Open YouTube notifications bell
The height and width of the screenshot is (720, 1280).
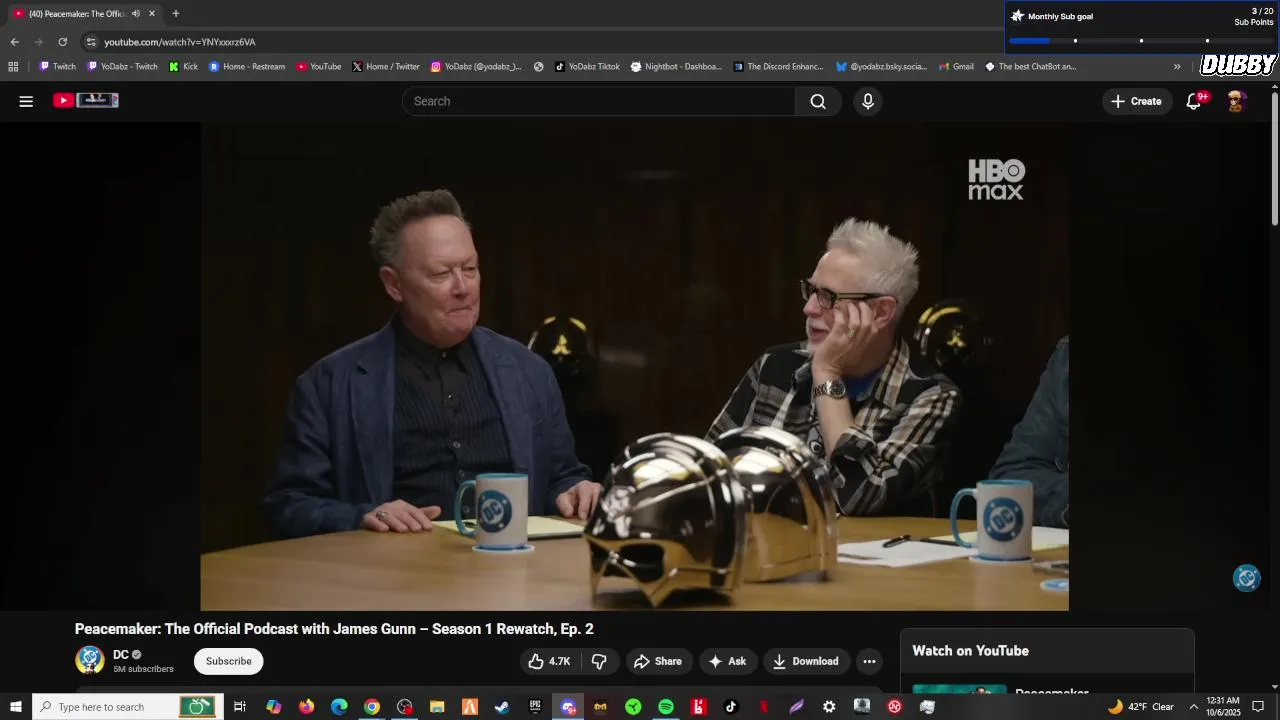(1194, 101)
